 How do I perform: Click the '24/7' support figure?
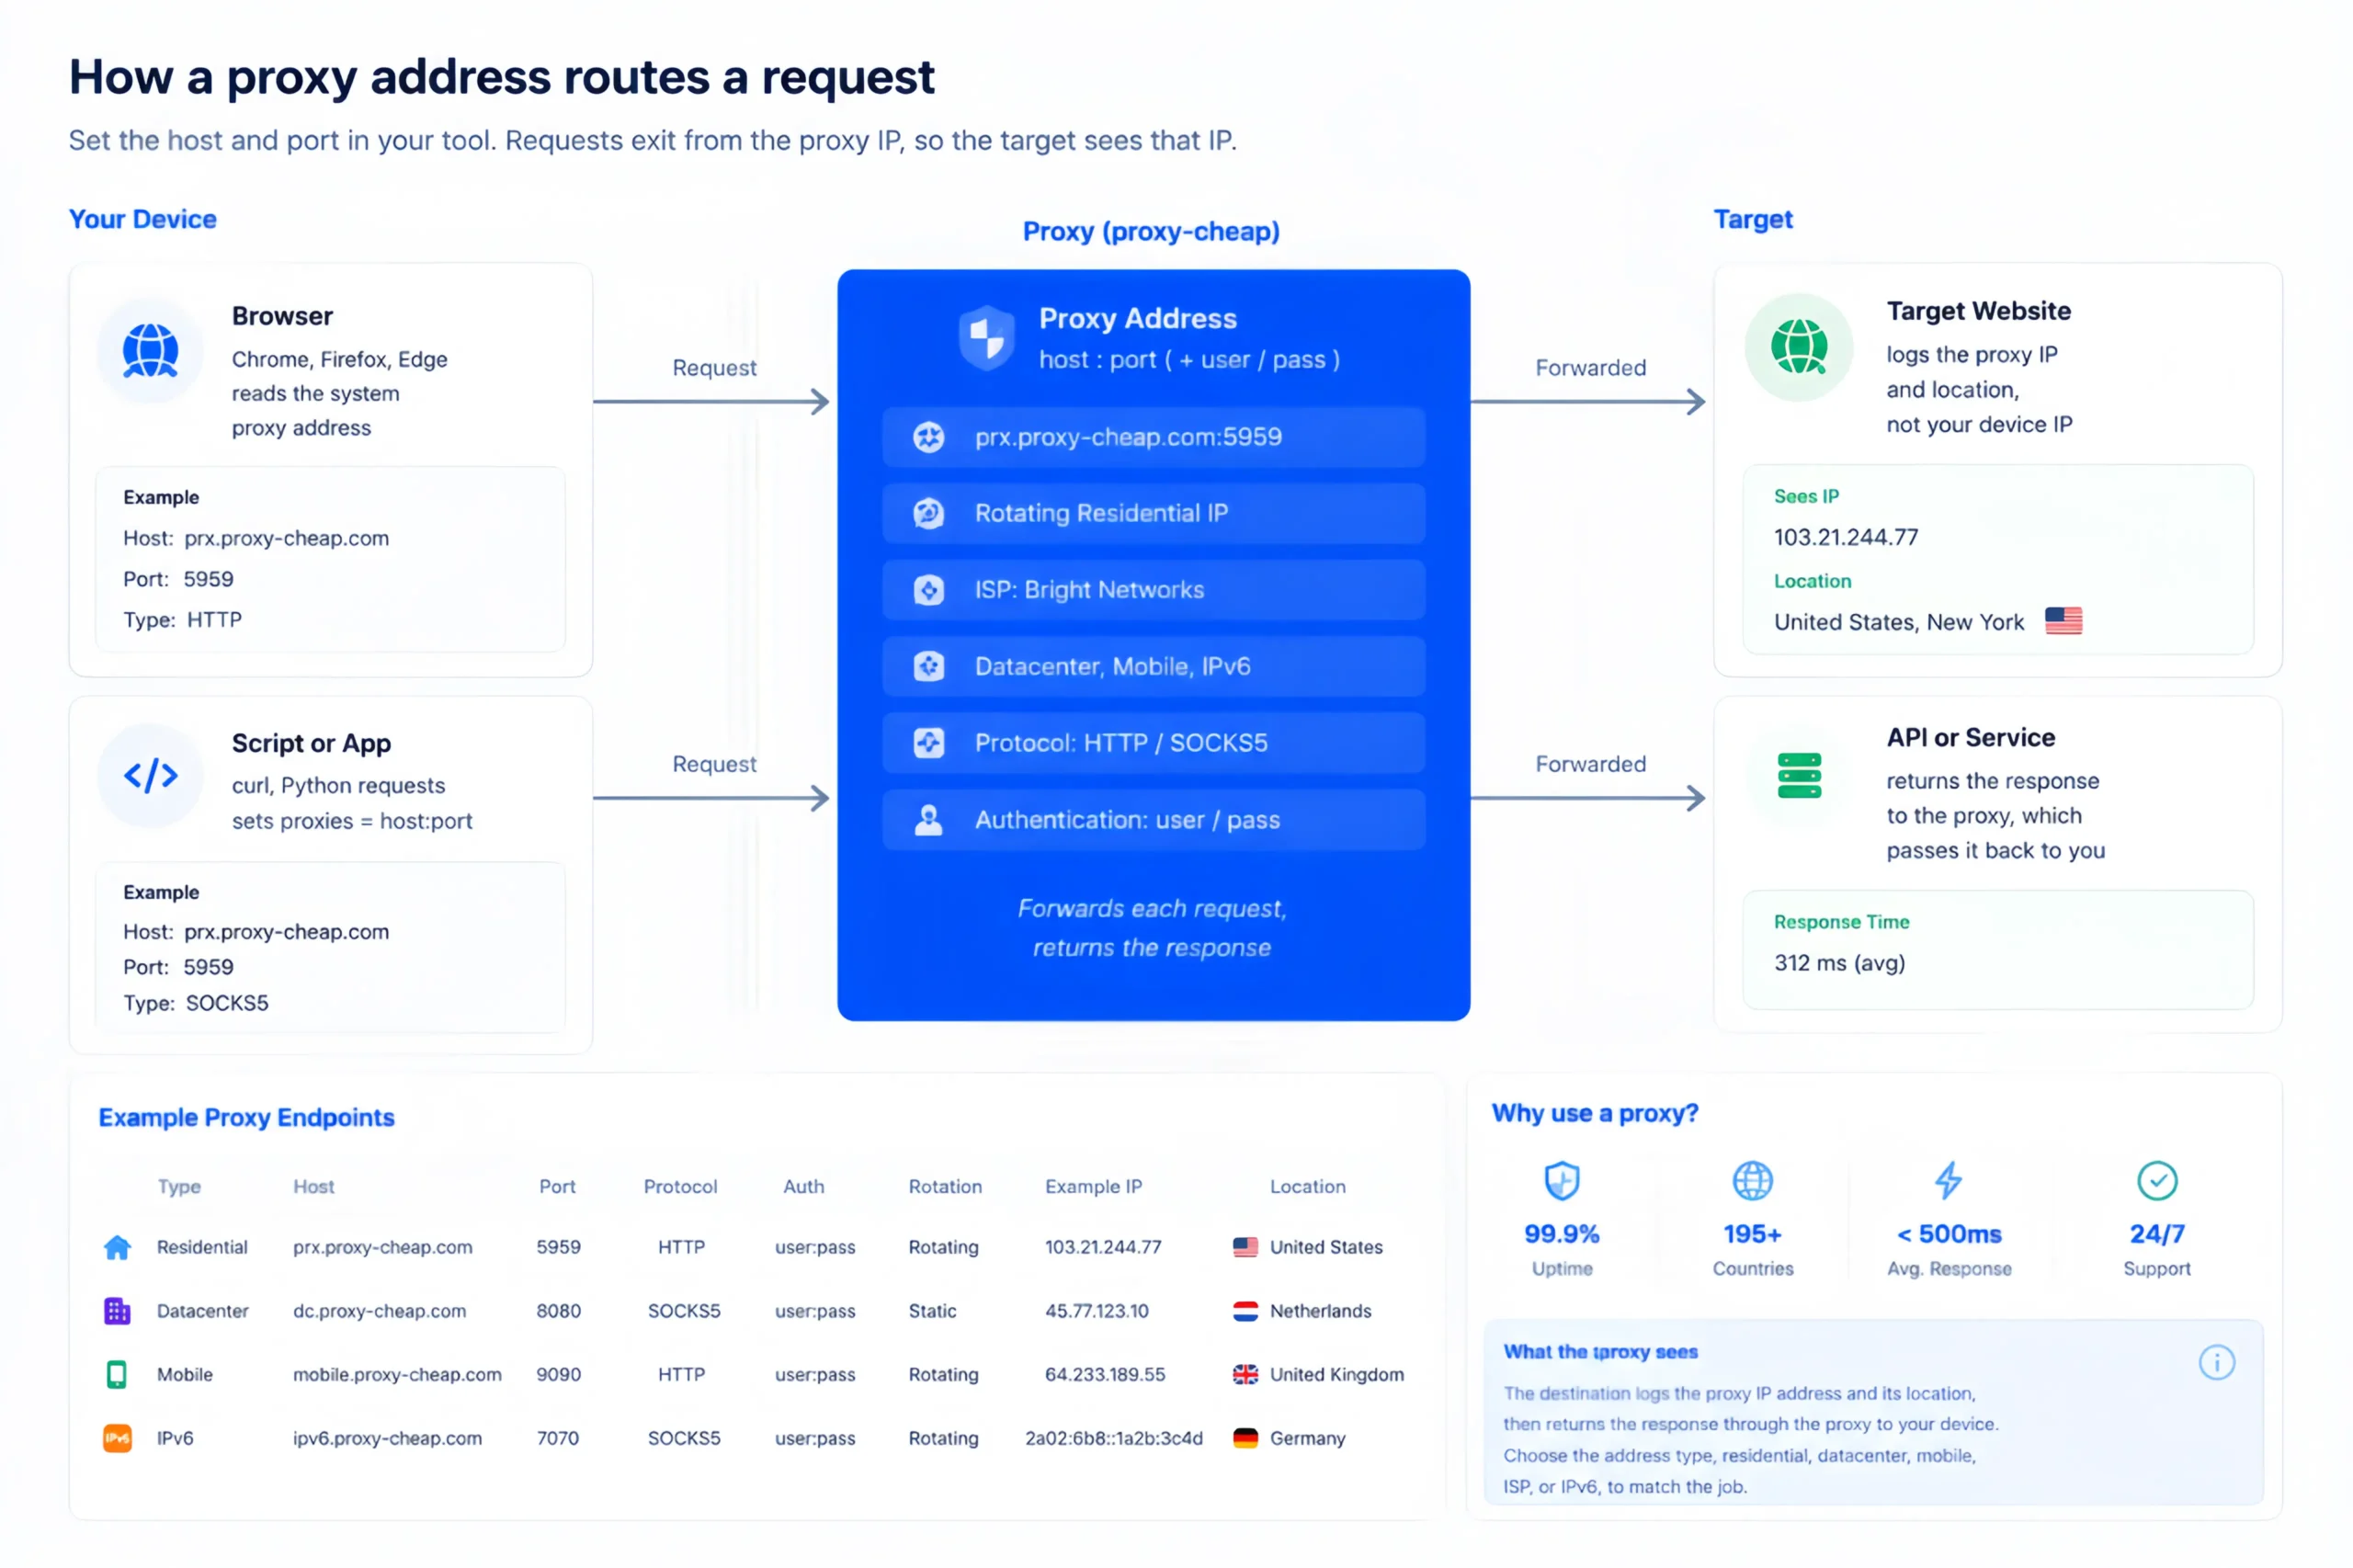(2156, 1235)
